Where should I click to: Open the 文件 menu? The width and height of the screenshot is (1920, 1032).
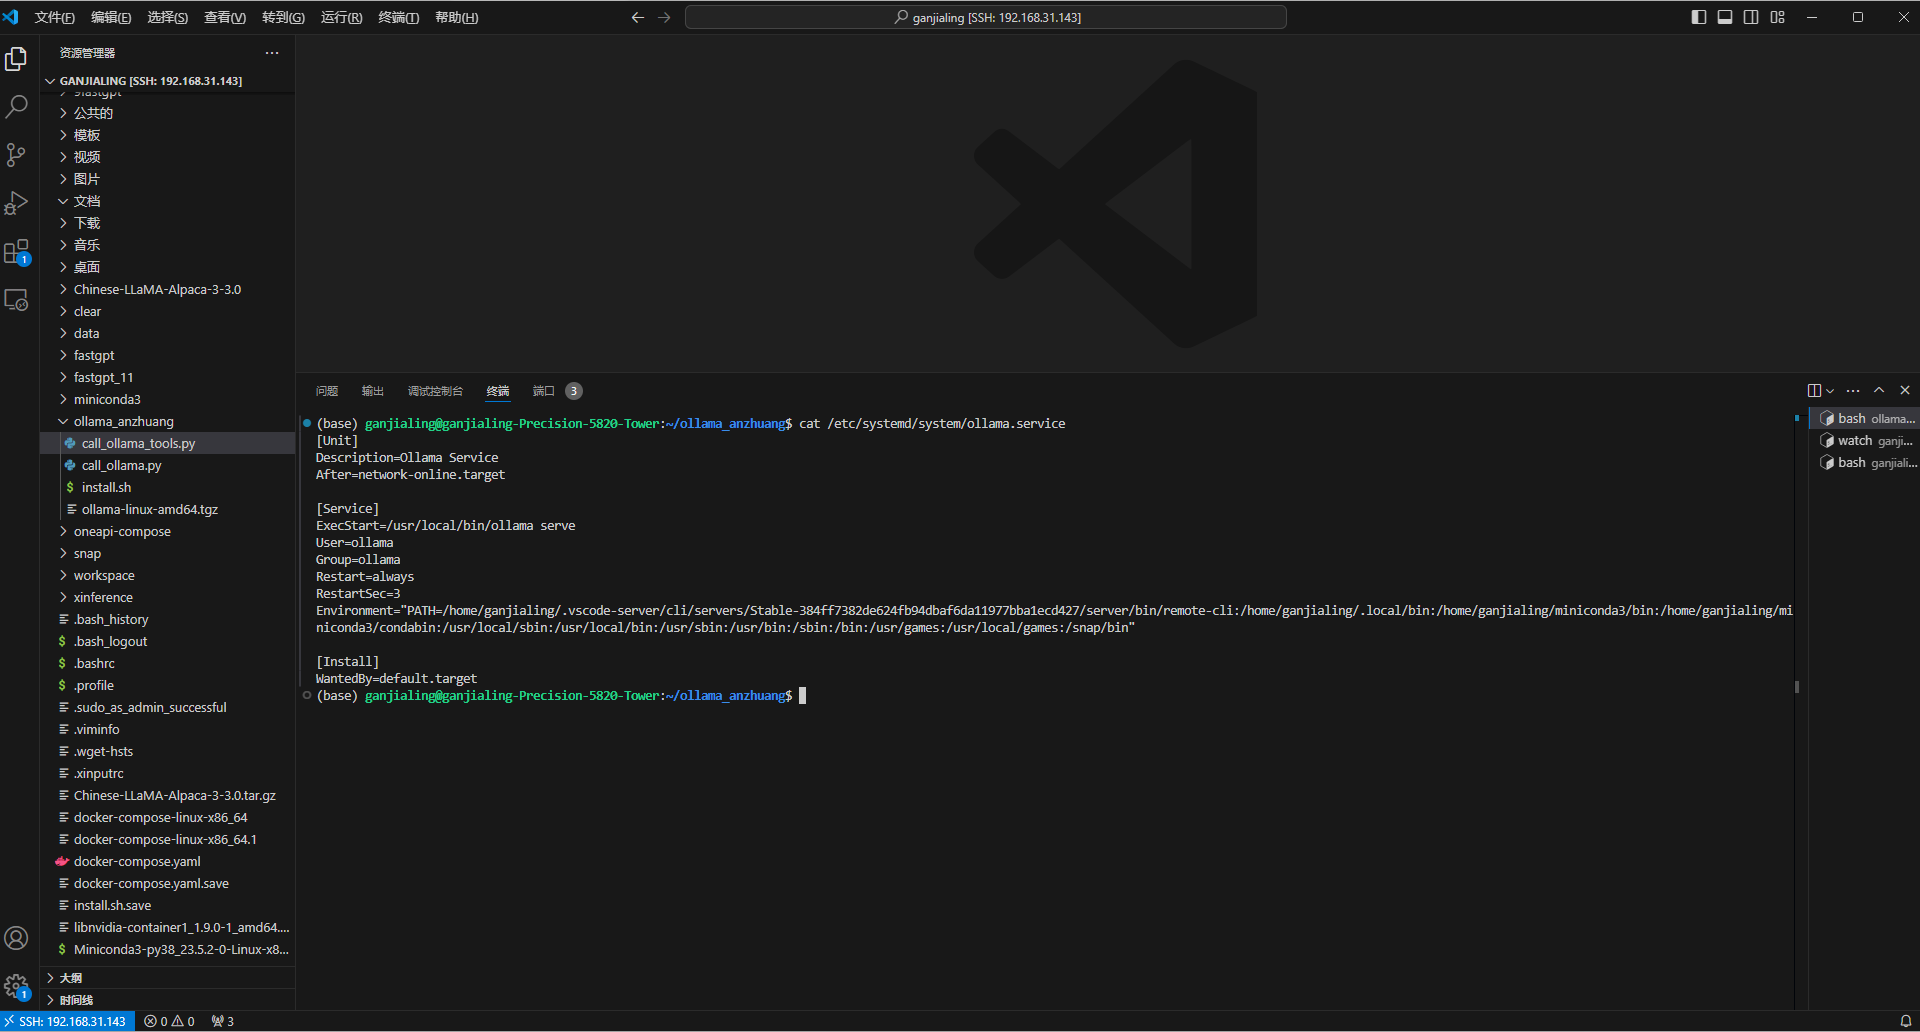click(55, 17)
